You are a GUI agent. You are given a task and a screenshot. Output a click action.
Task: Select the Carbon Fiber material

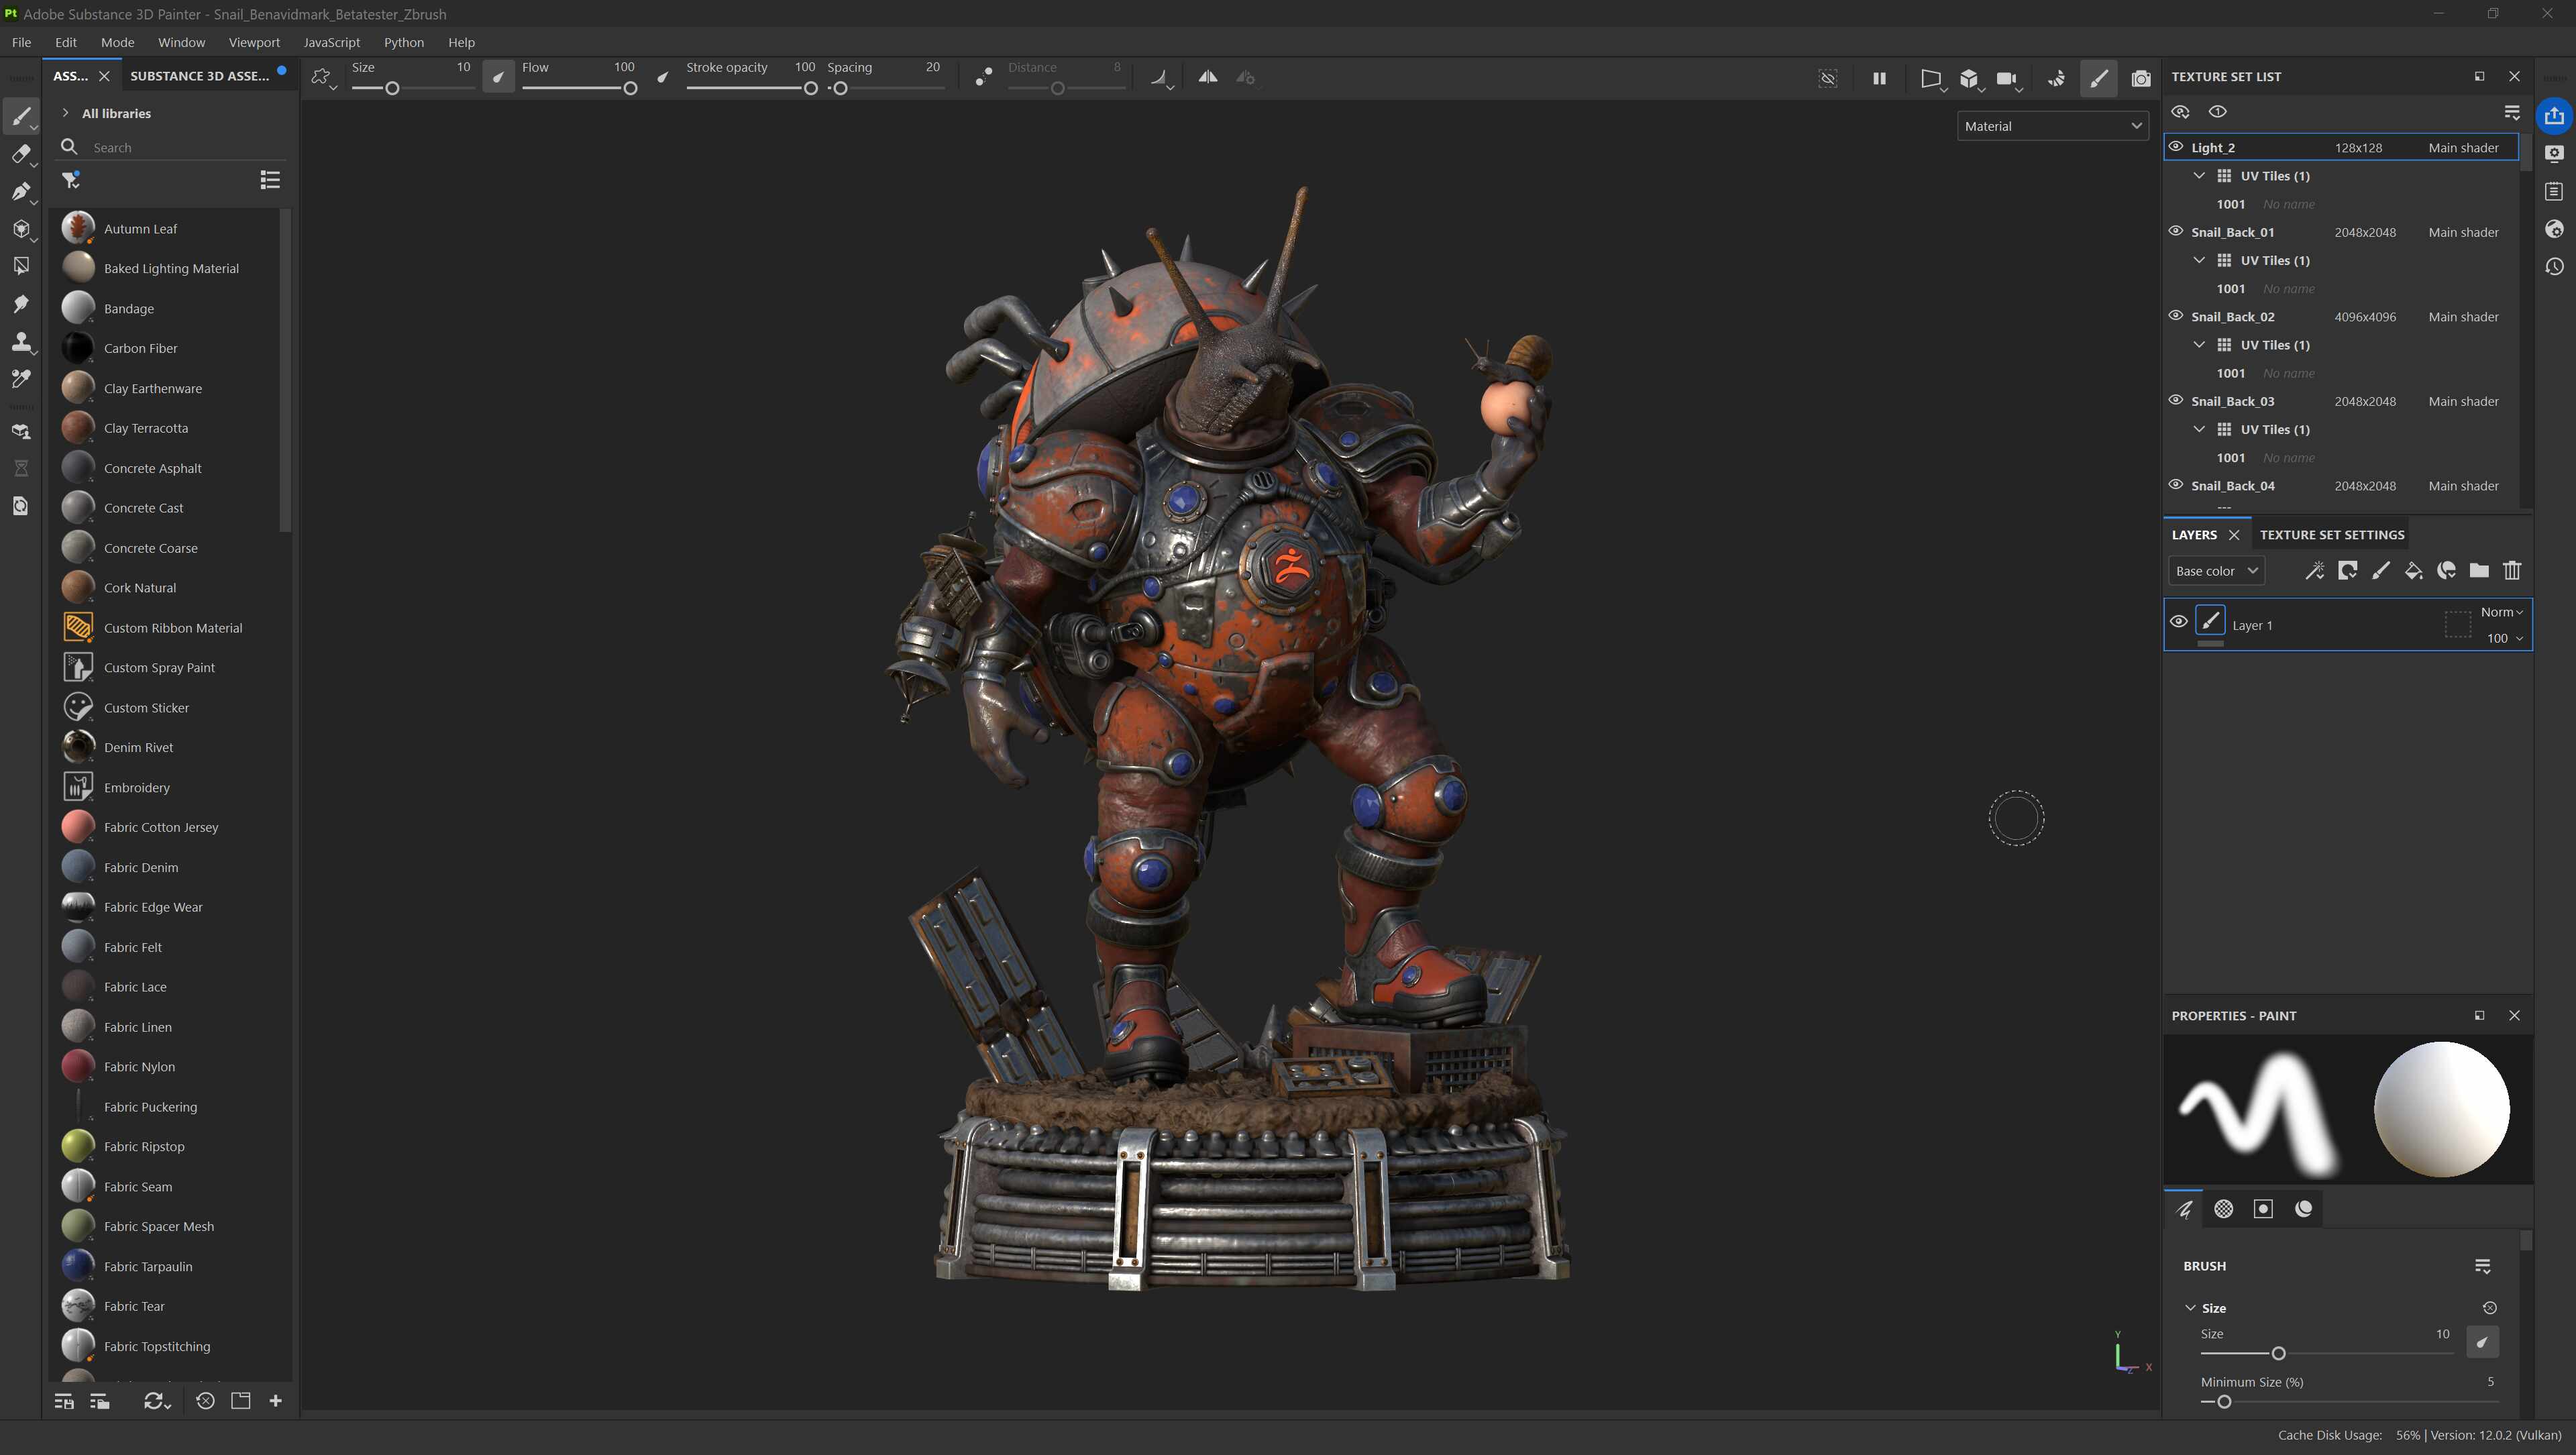(x=140, y=348)
